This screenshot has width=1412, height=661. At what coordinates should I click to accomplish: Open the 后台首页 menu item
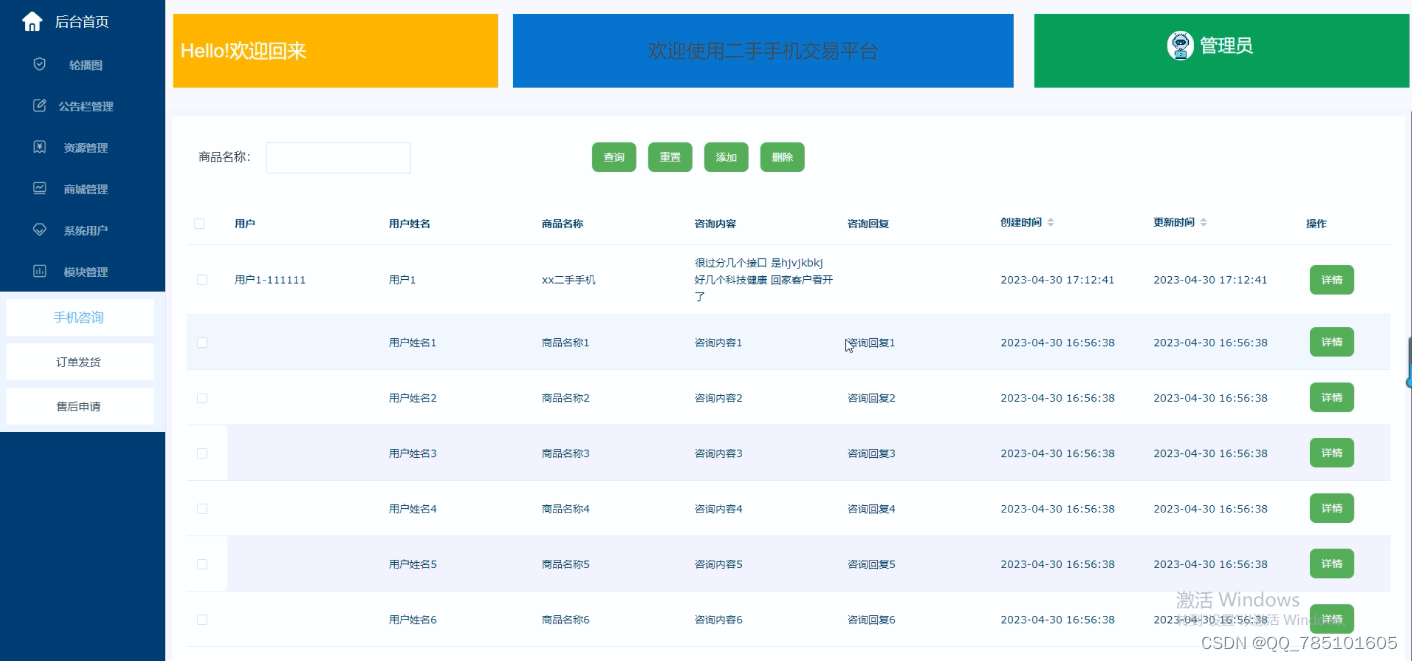[x=82, y=21]
